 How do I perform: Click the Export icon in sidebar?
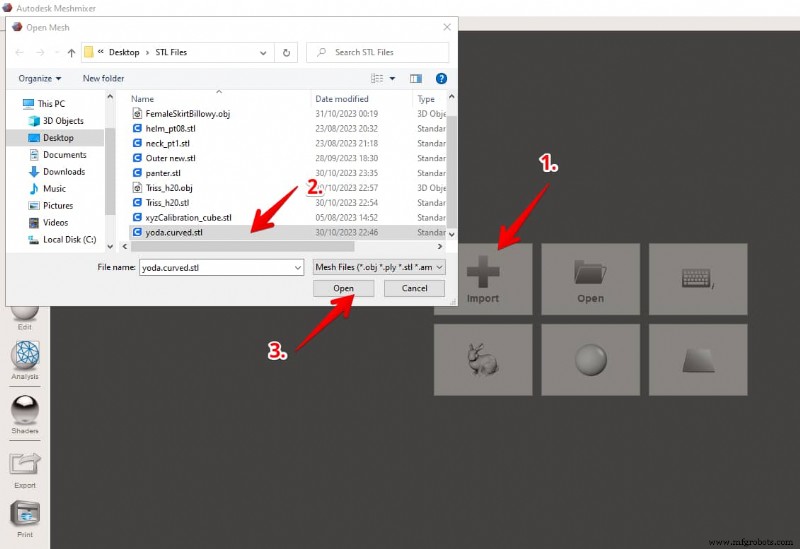[x=25, y=470]
